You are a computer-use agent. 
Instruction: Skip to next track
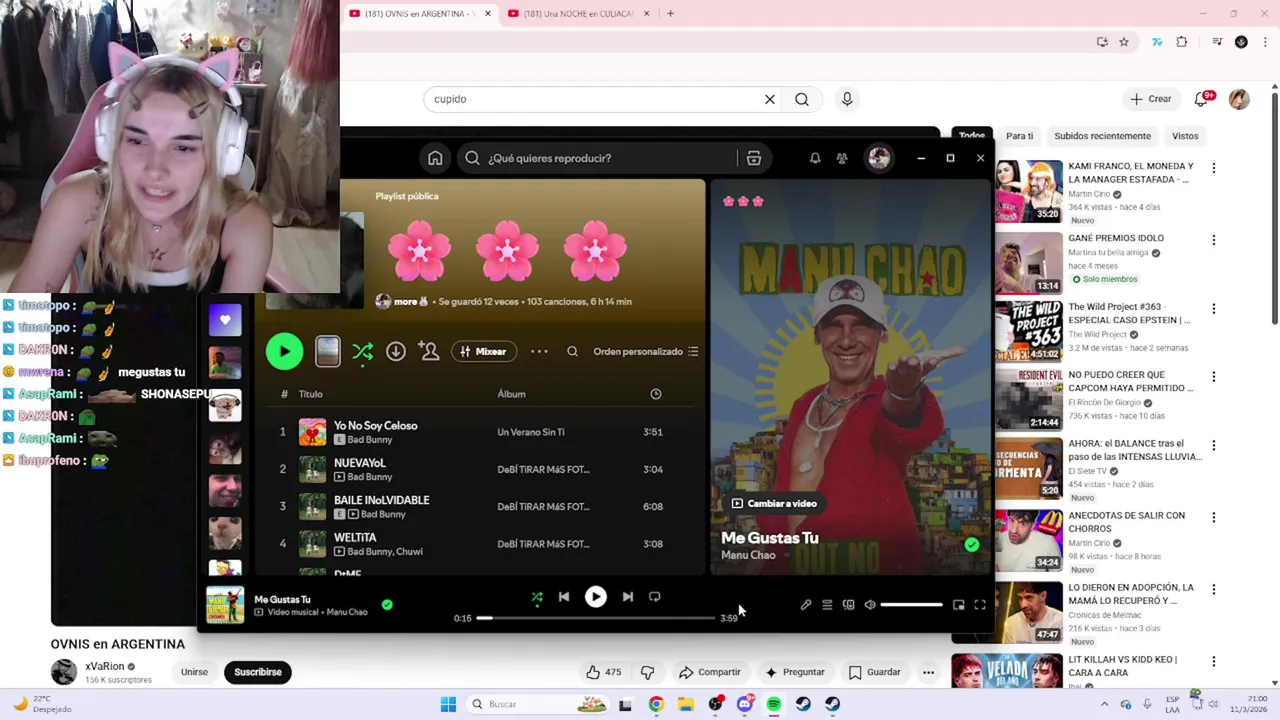coord(627,597)
